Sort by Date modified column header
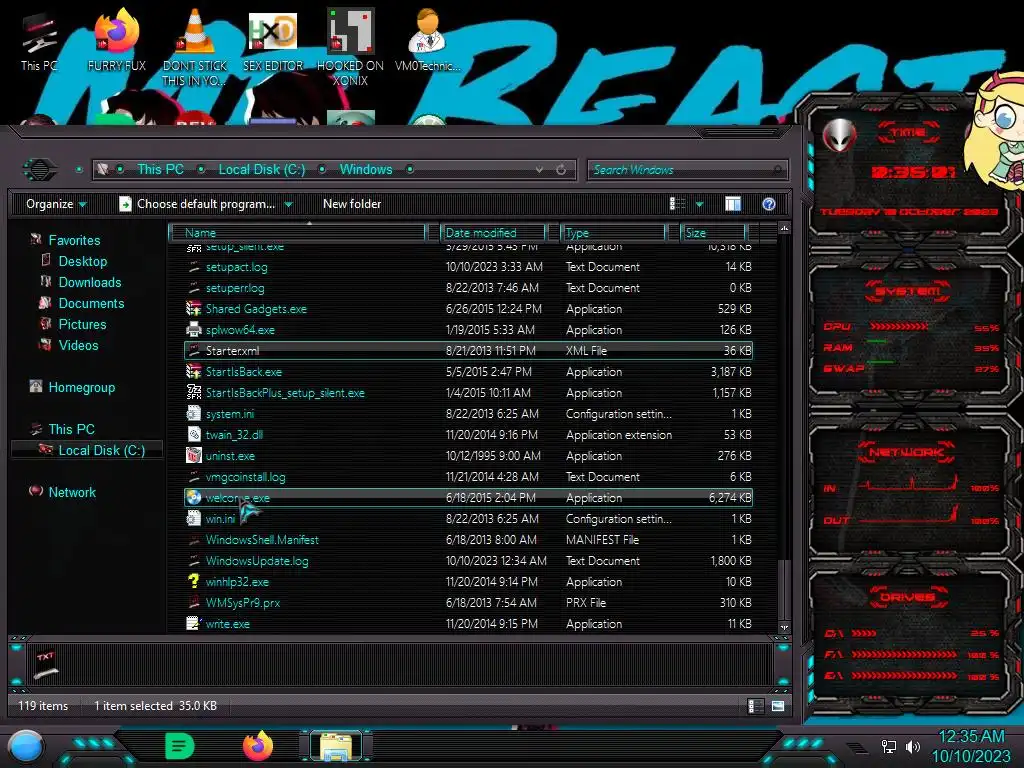 [x=493, y=232]
